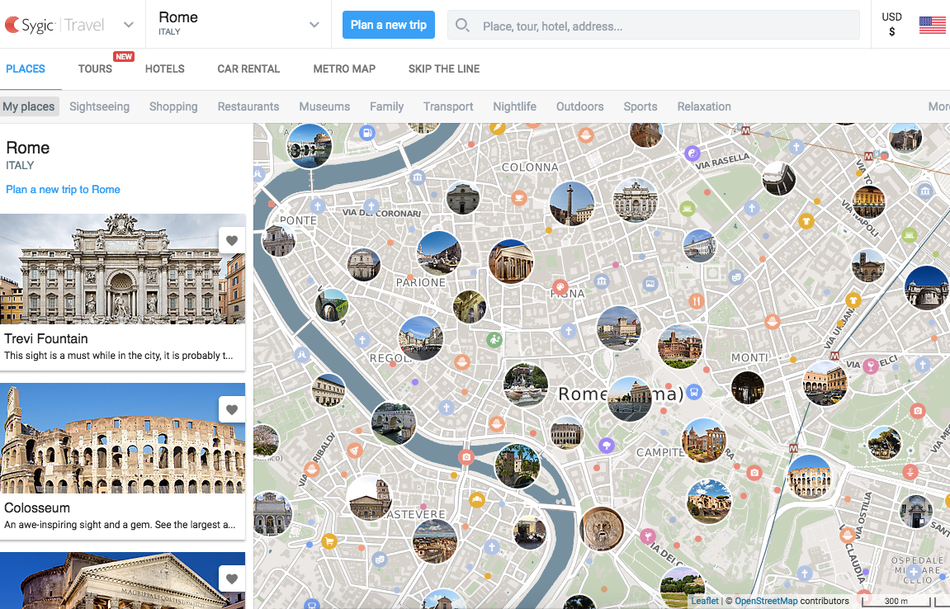
Task: Click the Mouth of Truth map marker
Action: click(x=602, y=529)
